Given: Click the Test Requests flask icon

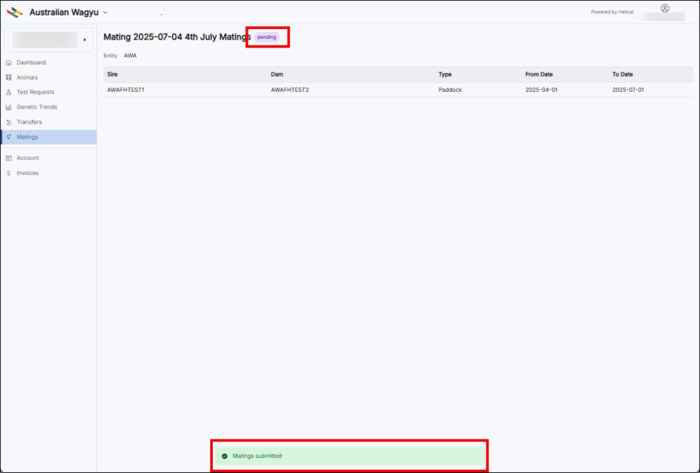Looking at the screenshot, I should [x=9, y=92].
